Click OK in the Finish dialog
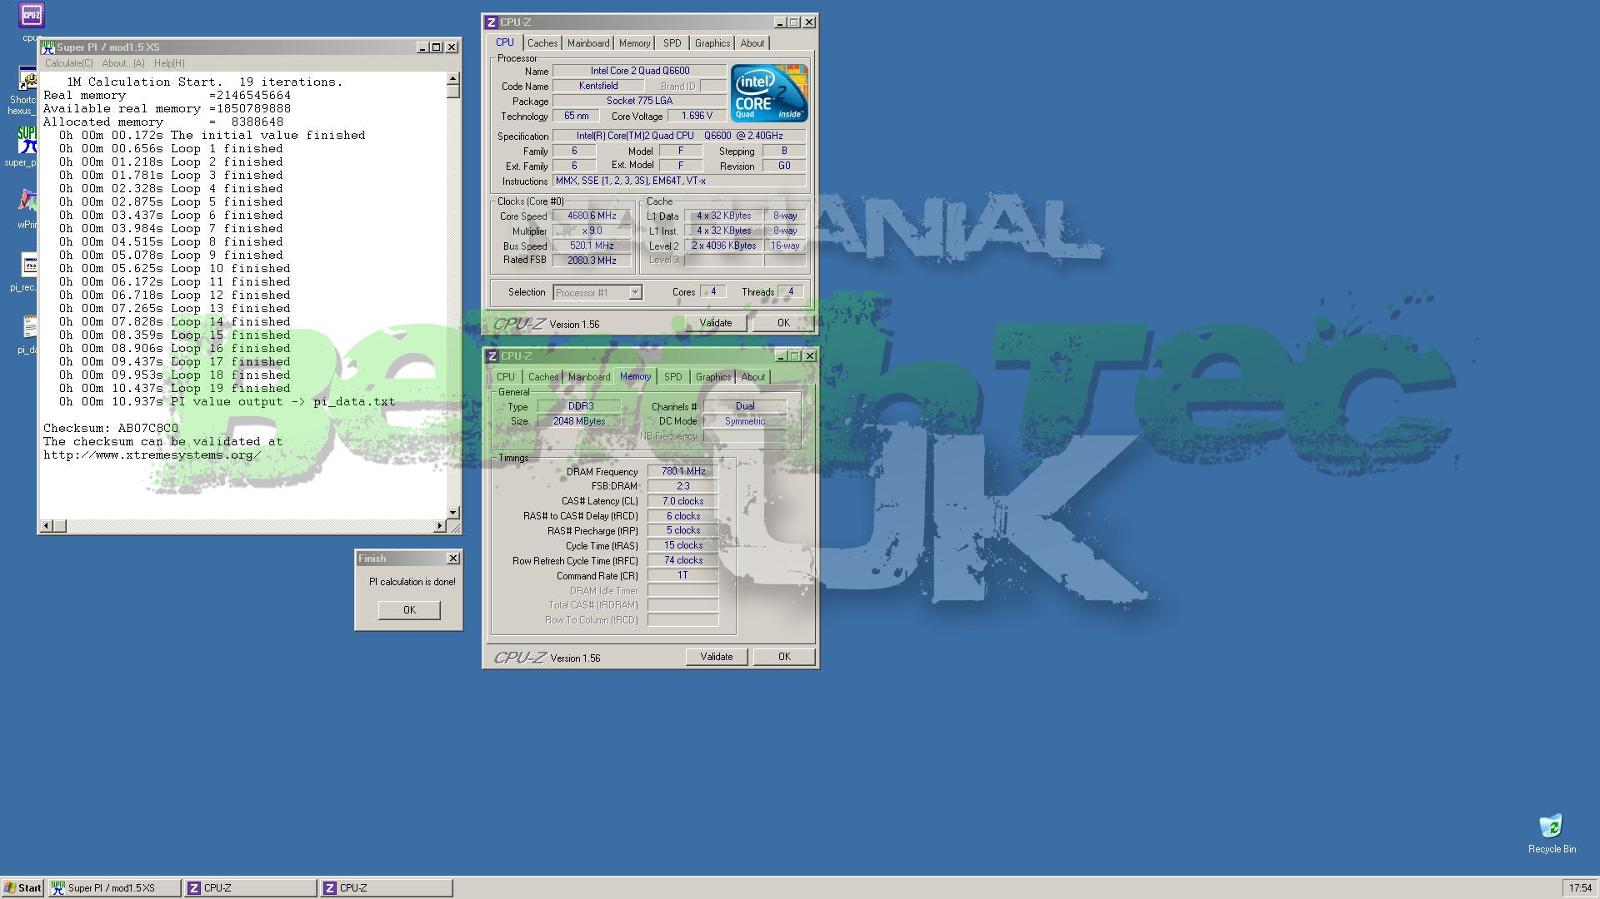This screenshot has height=899, width=1600. coord(409,610)
